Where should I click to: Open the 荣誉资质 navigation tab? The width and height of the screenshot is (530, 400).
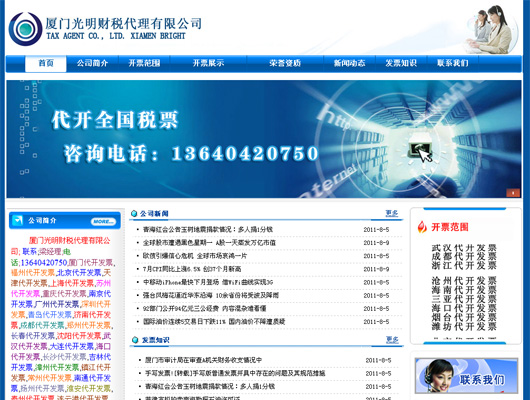285,63
